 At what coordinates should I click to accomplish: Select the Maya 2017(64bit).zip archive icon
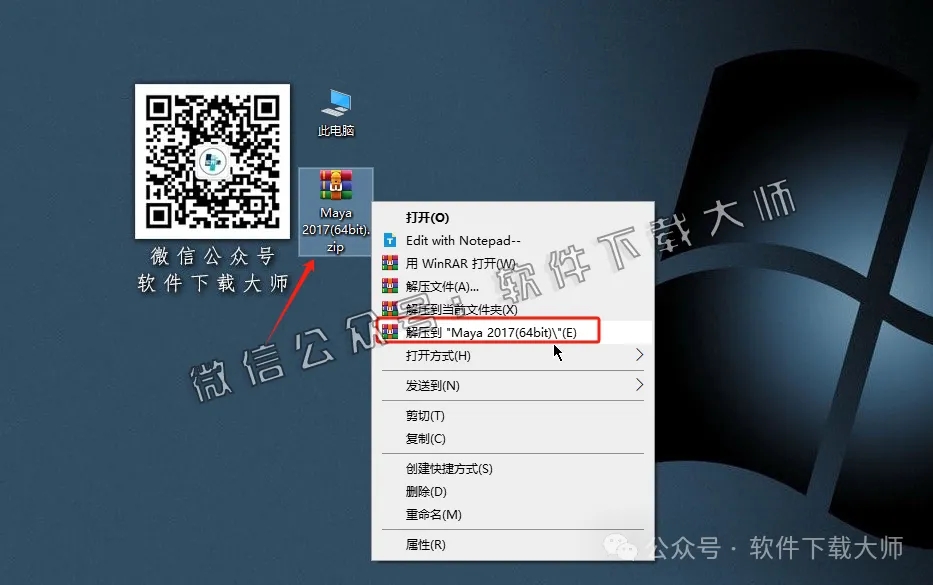pyautogui.click(x=336, y=211)
